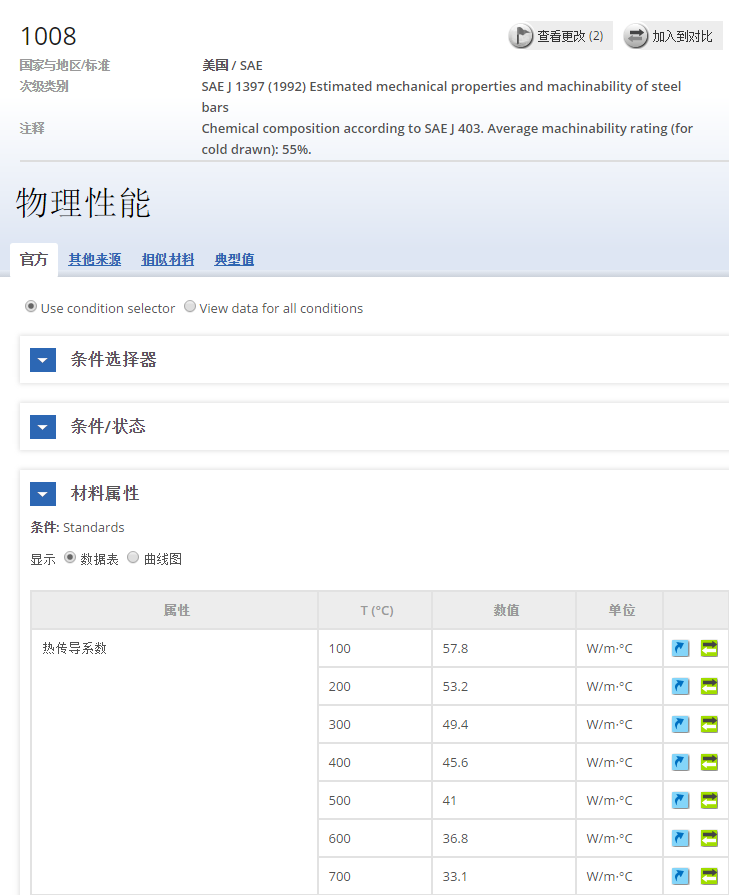Select the 数据表 display radio button
The image size is (729, 895).
click(70, 558)
